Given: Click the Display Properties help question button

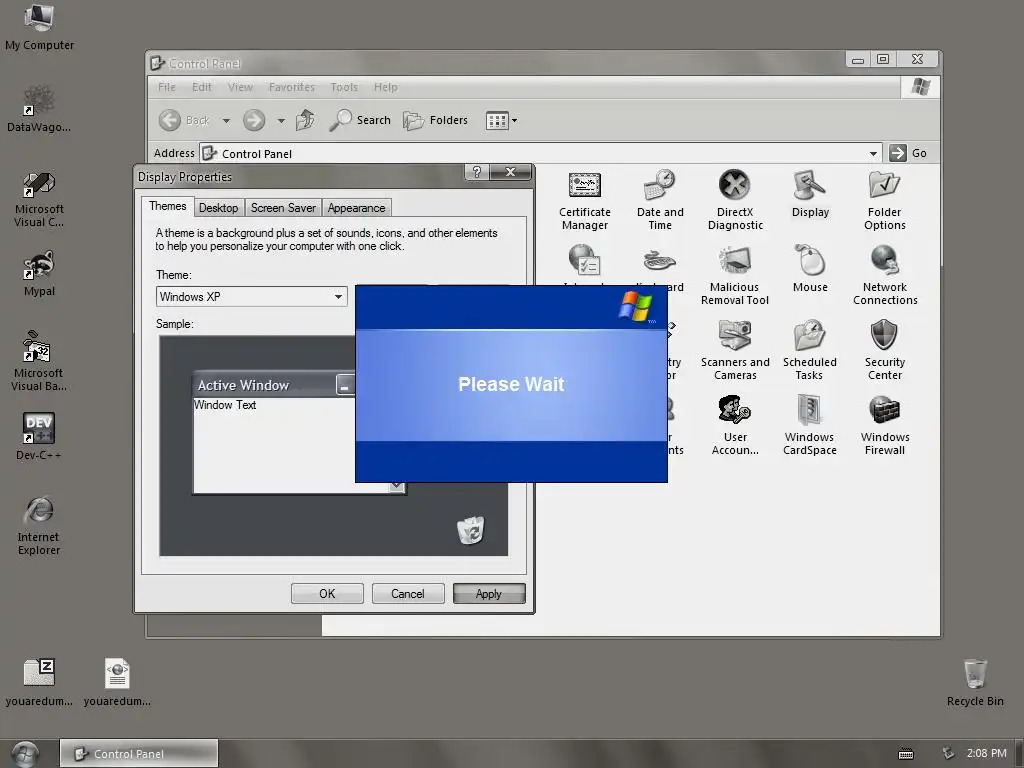Looking at the screenshot, I should (477, 172).
